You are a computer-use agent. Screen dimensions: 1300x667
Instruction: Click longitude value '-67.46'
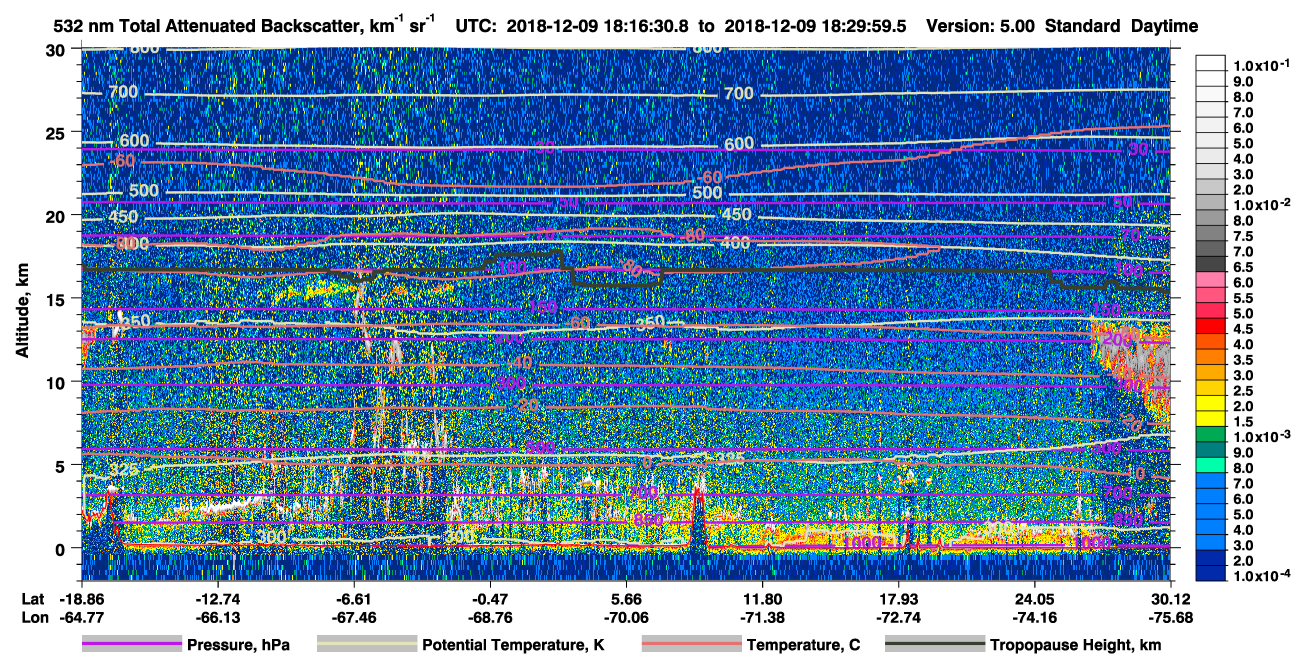354,617
